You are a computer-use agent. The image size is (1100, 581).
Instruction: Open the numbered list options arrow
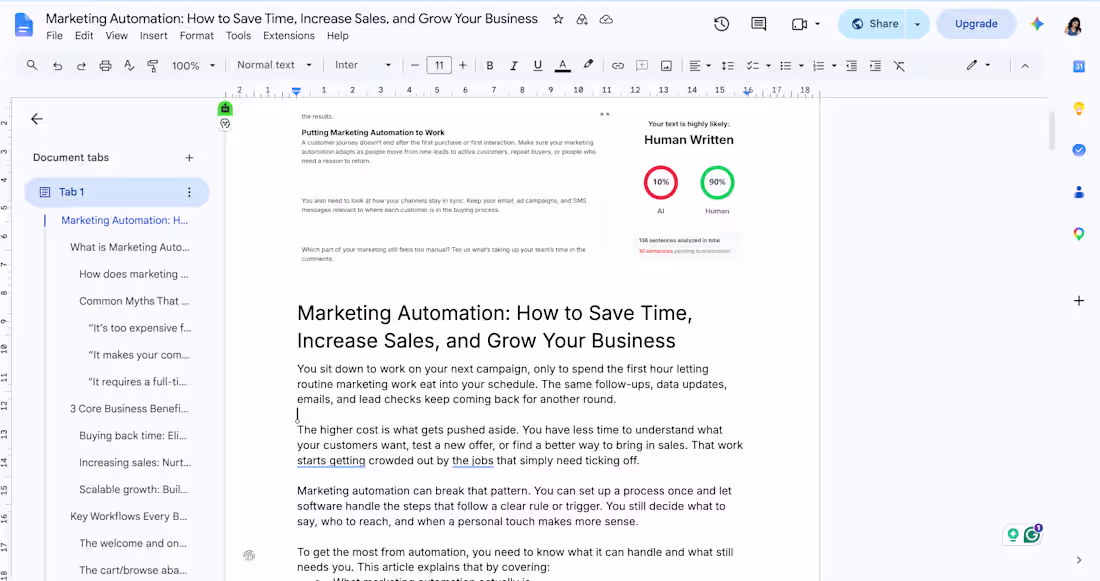(834, 65)
